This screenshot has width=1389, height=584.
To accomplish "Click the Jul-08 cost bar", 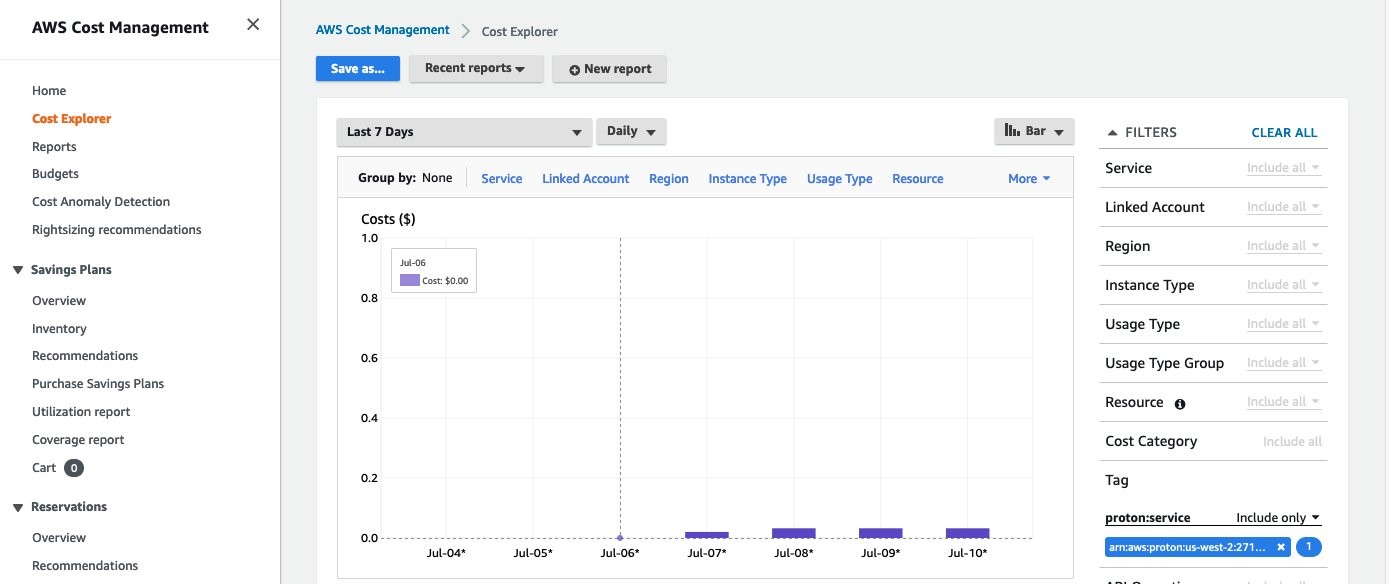I will point(794,533).
